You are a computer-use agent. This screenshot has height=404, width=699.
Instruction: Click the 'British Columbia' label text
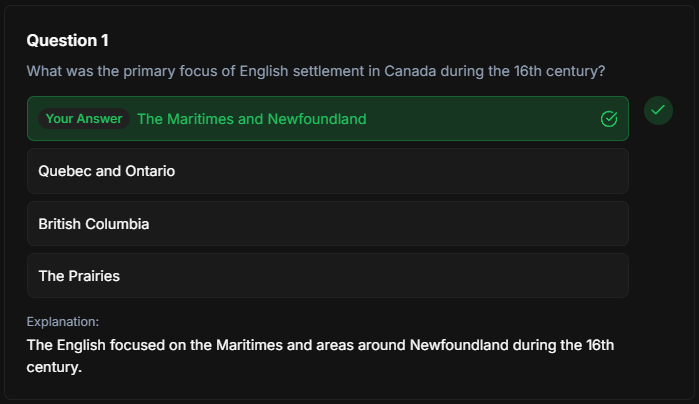pyautogui.click(x=94, y=224)
